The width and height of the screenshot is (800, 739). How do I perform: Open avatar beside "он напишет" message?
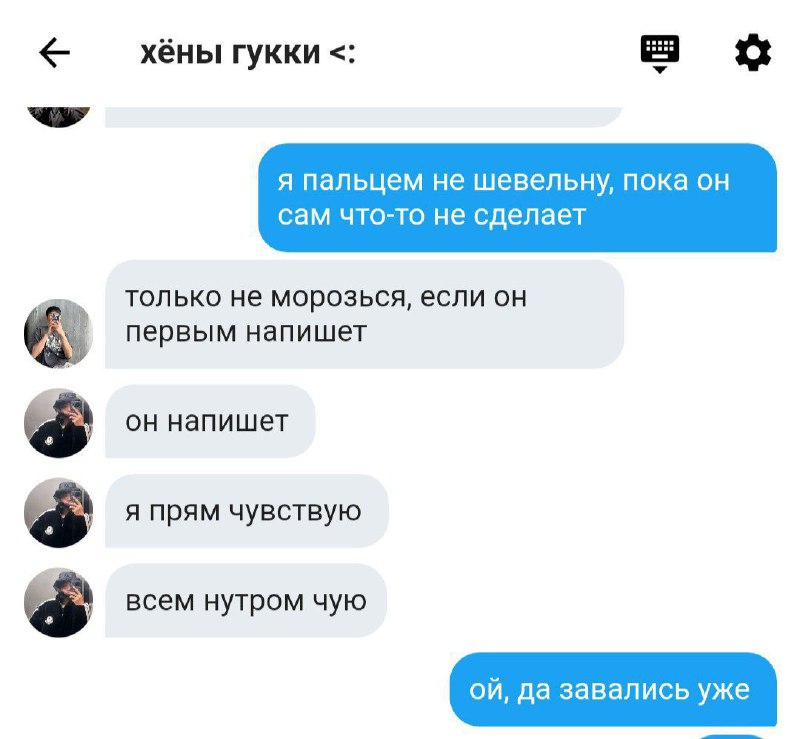pyautogui.click(x=58, y=423)
